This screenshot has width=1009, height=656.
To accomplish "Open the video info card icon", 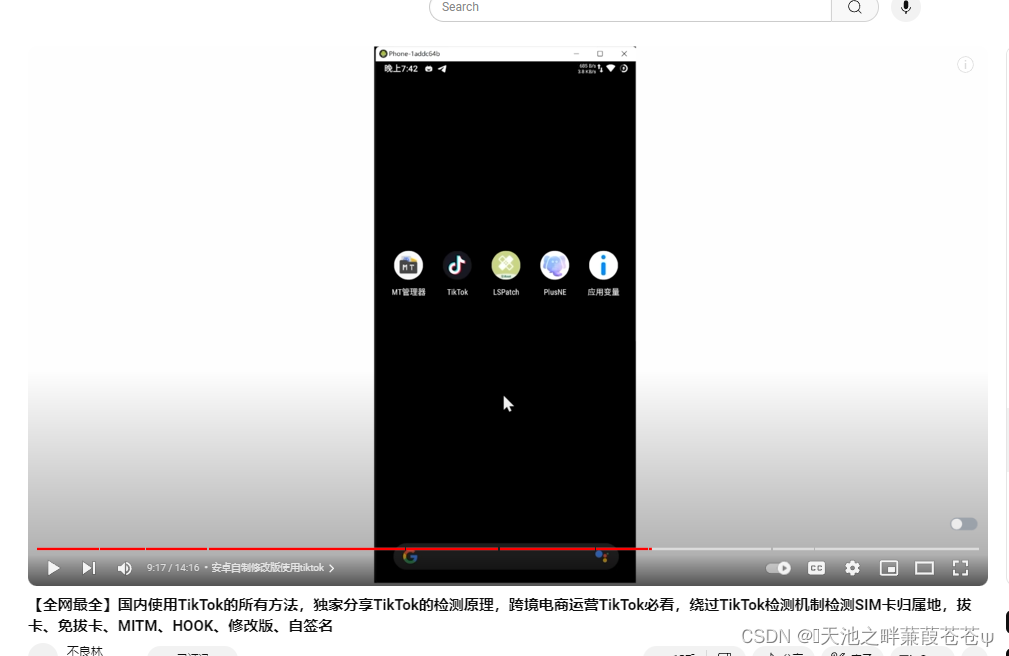I will (965, 64).
